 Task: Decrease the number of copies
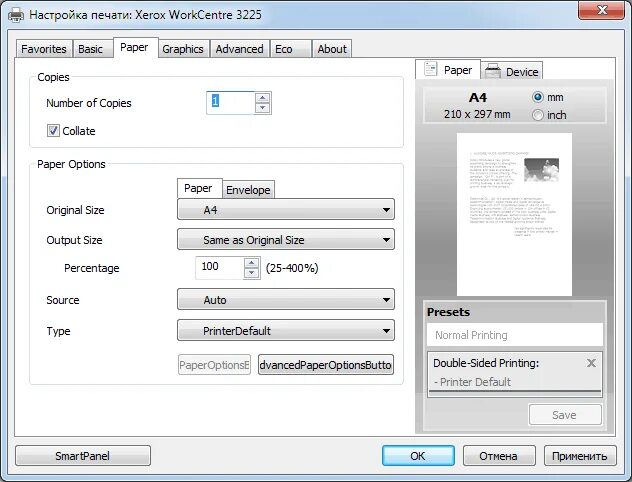tap(263, 108)
